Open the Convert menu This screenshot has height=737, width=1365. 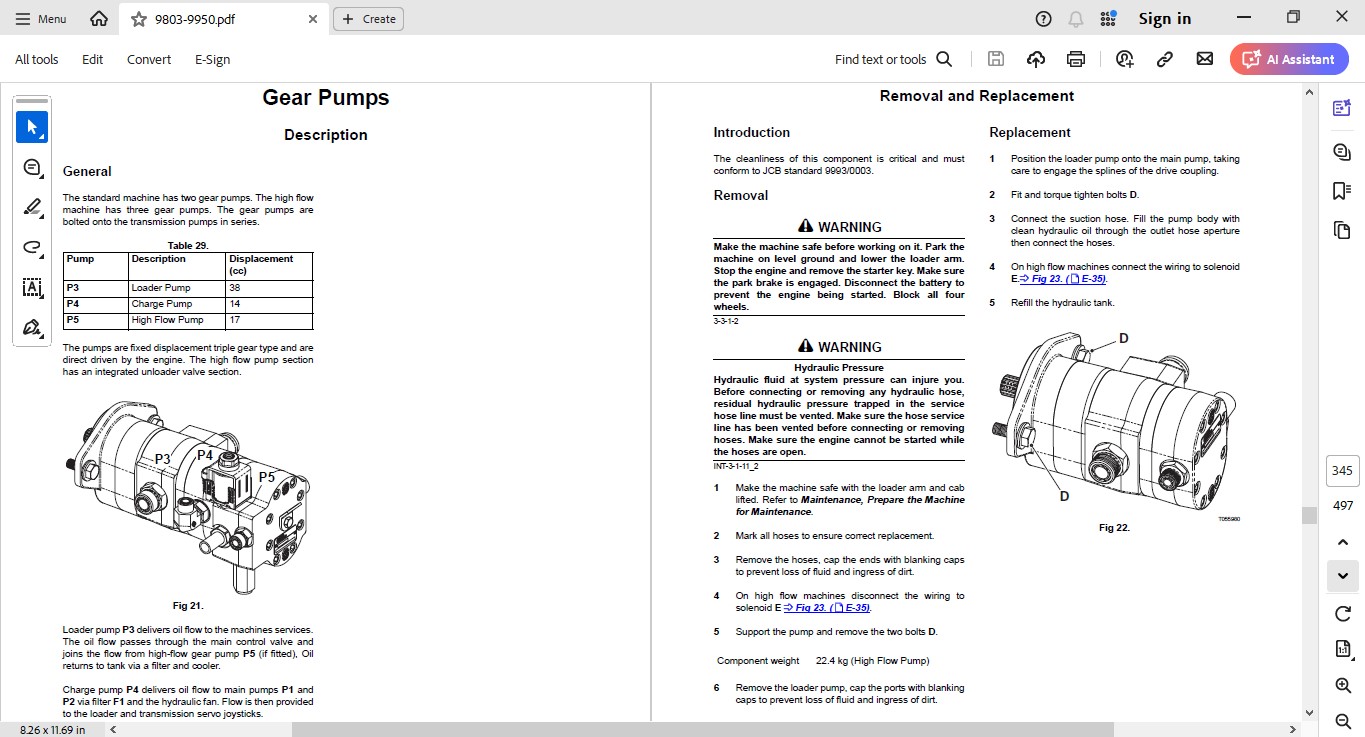(149, 59)
